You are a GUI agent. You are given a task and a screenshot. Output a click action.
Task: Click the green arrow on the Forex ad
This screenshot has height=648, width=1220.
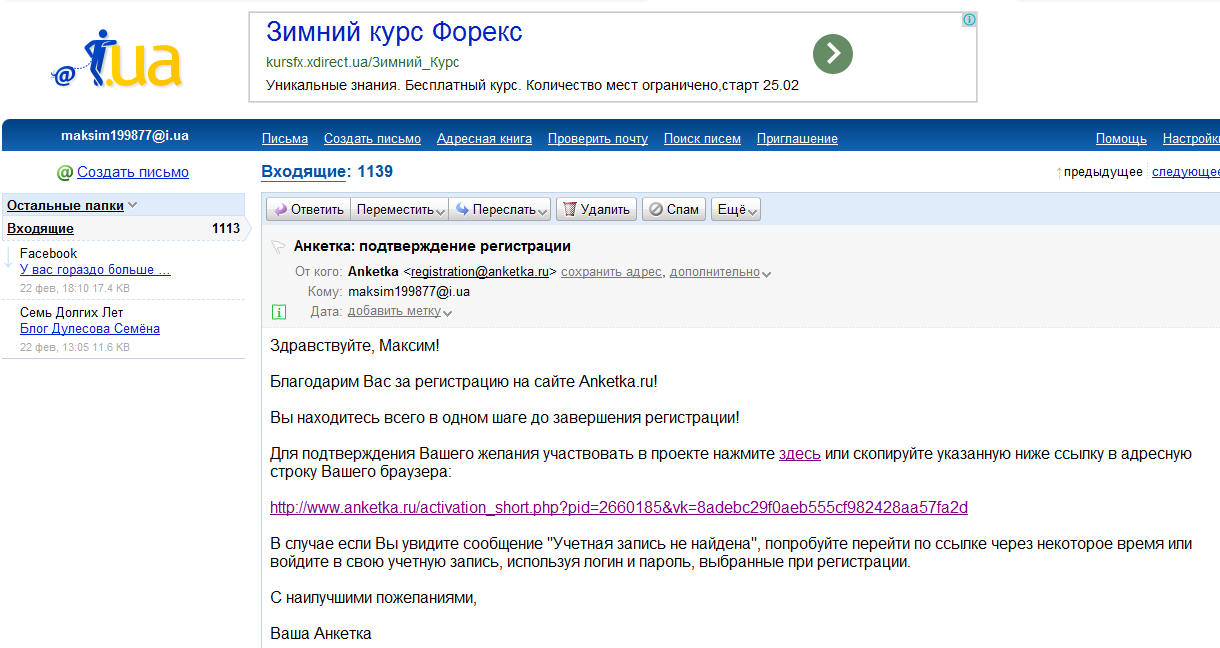click(x=832, y=54)
